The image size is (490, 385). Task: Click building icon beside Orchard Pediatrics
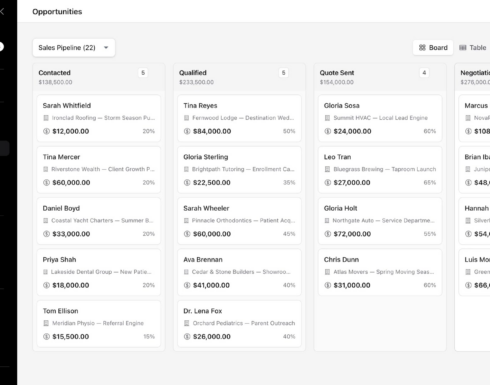[x=187, y=323]
